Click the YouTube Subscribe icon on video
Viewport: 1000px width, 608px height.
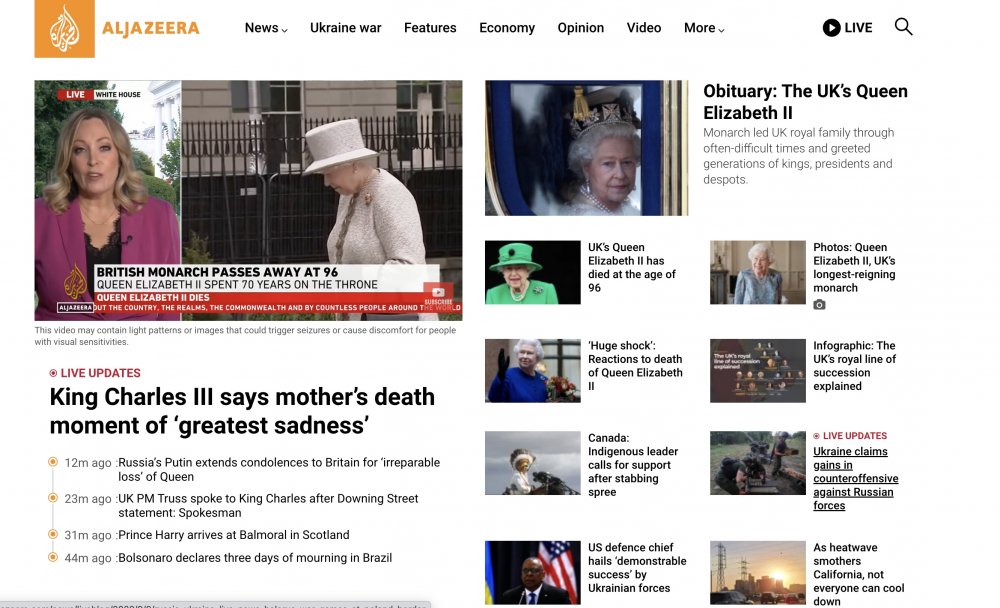(438, 293)
